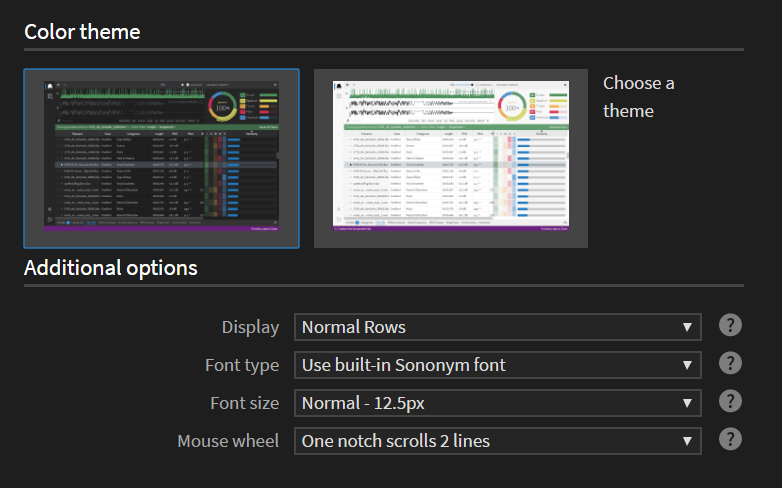Click the Font size label
Image resolution: width=782 pixels, height=488 pixels.
coord(244,403)
